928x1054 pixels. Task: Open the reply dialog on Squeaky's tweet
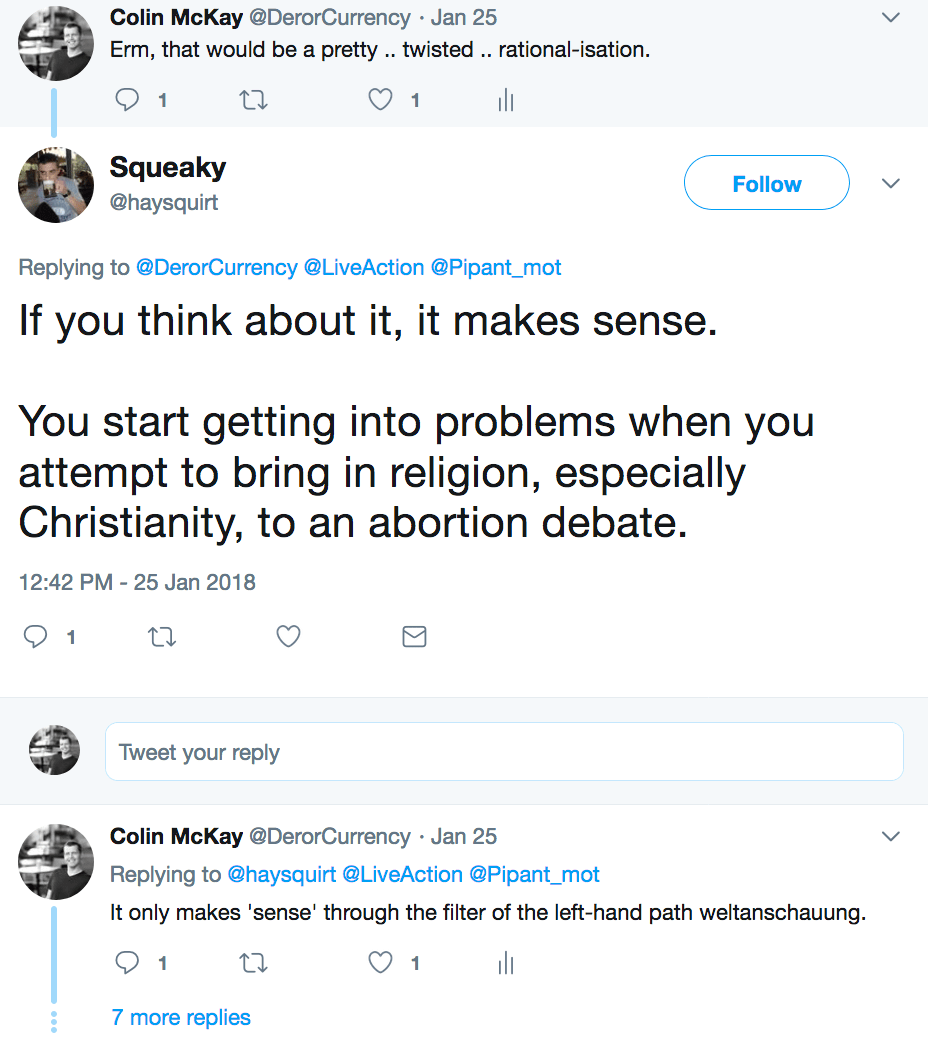(x=35, y=636)
